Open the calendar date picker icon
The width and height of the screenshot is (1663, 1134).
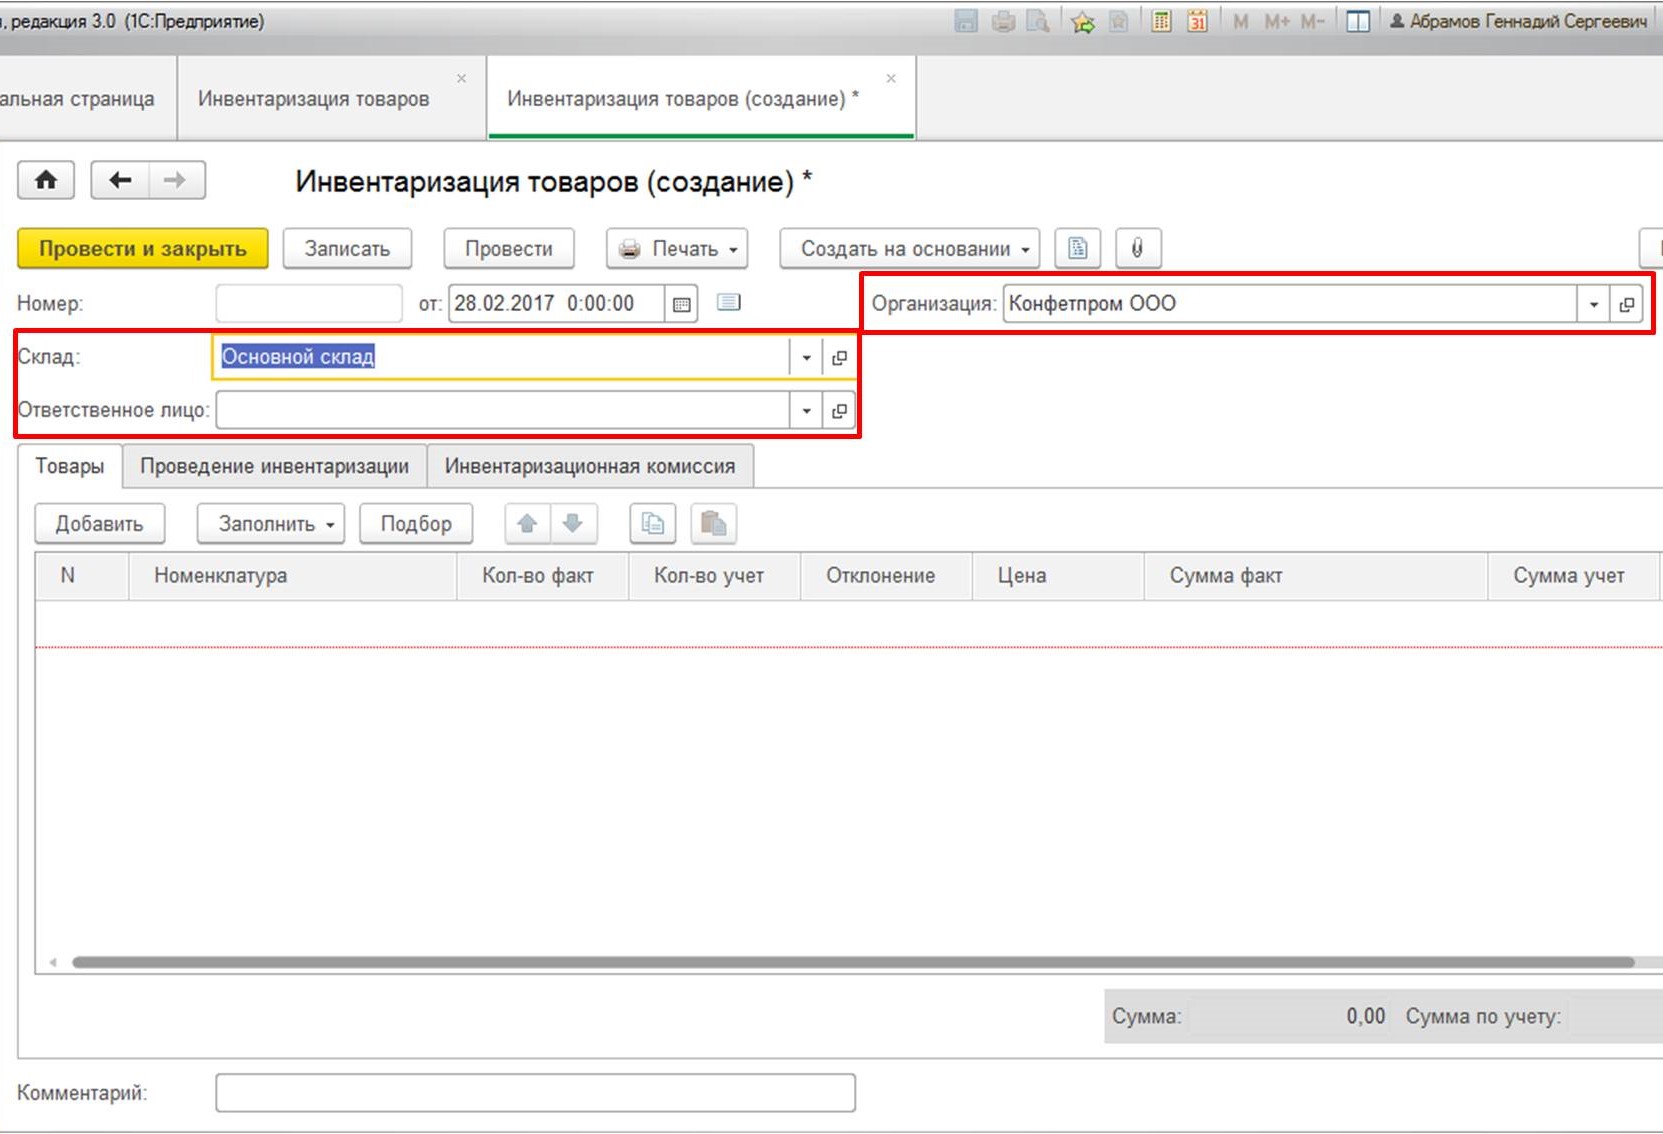(681, 304)
